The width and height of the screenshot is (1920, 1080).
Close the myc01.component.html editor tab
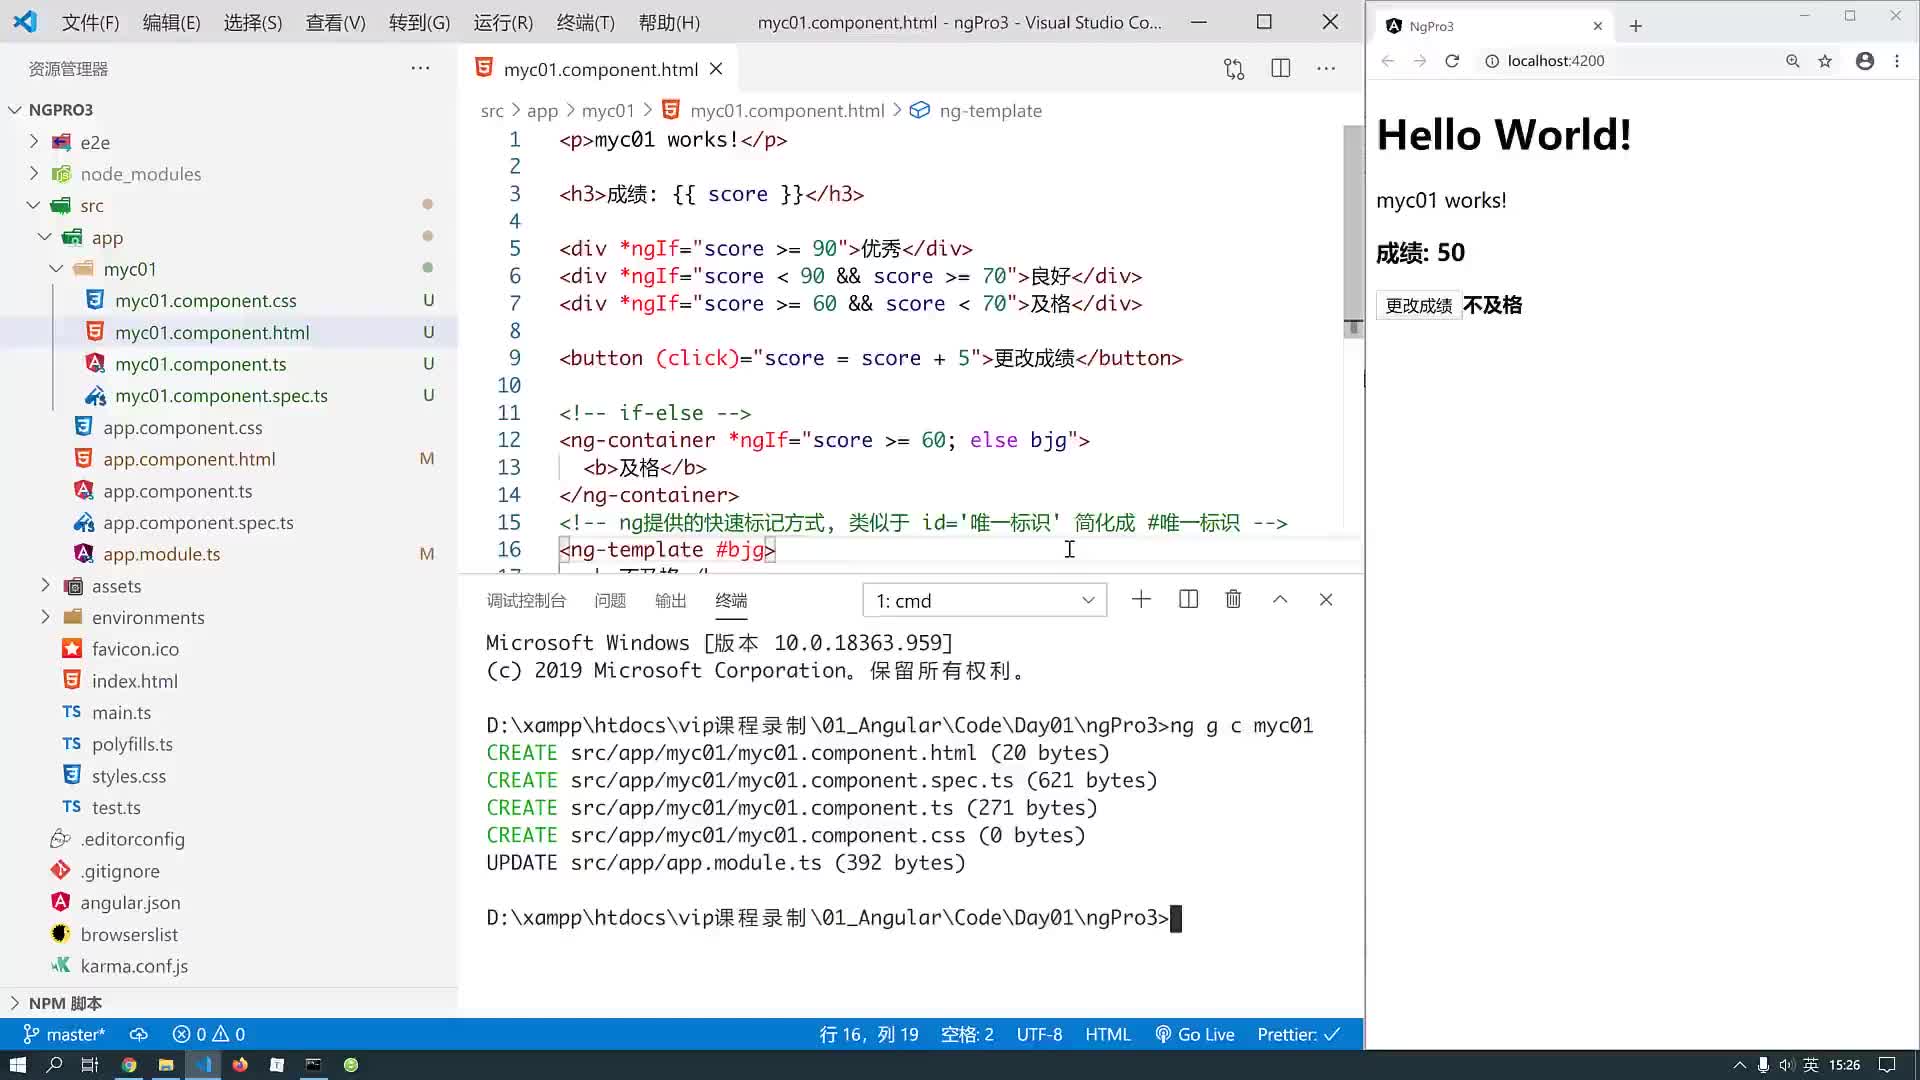[716, 69]
